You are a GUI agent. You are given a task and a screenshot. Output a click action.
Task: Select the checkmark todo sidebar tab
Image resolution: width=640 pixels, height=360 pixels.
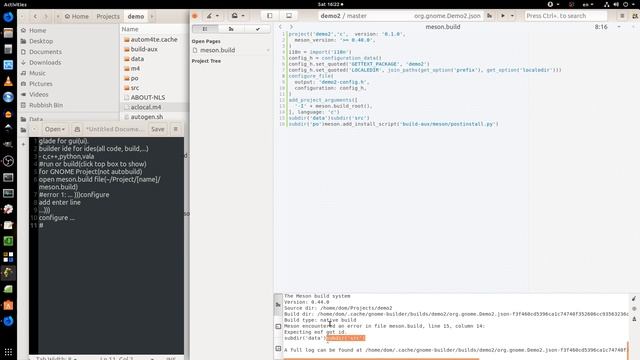(257, 29)
